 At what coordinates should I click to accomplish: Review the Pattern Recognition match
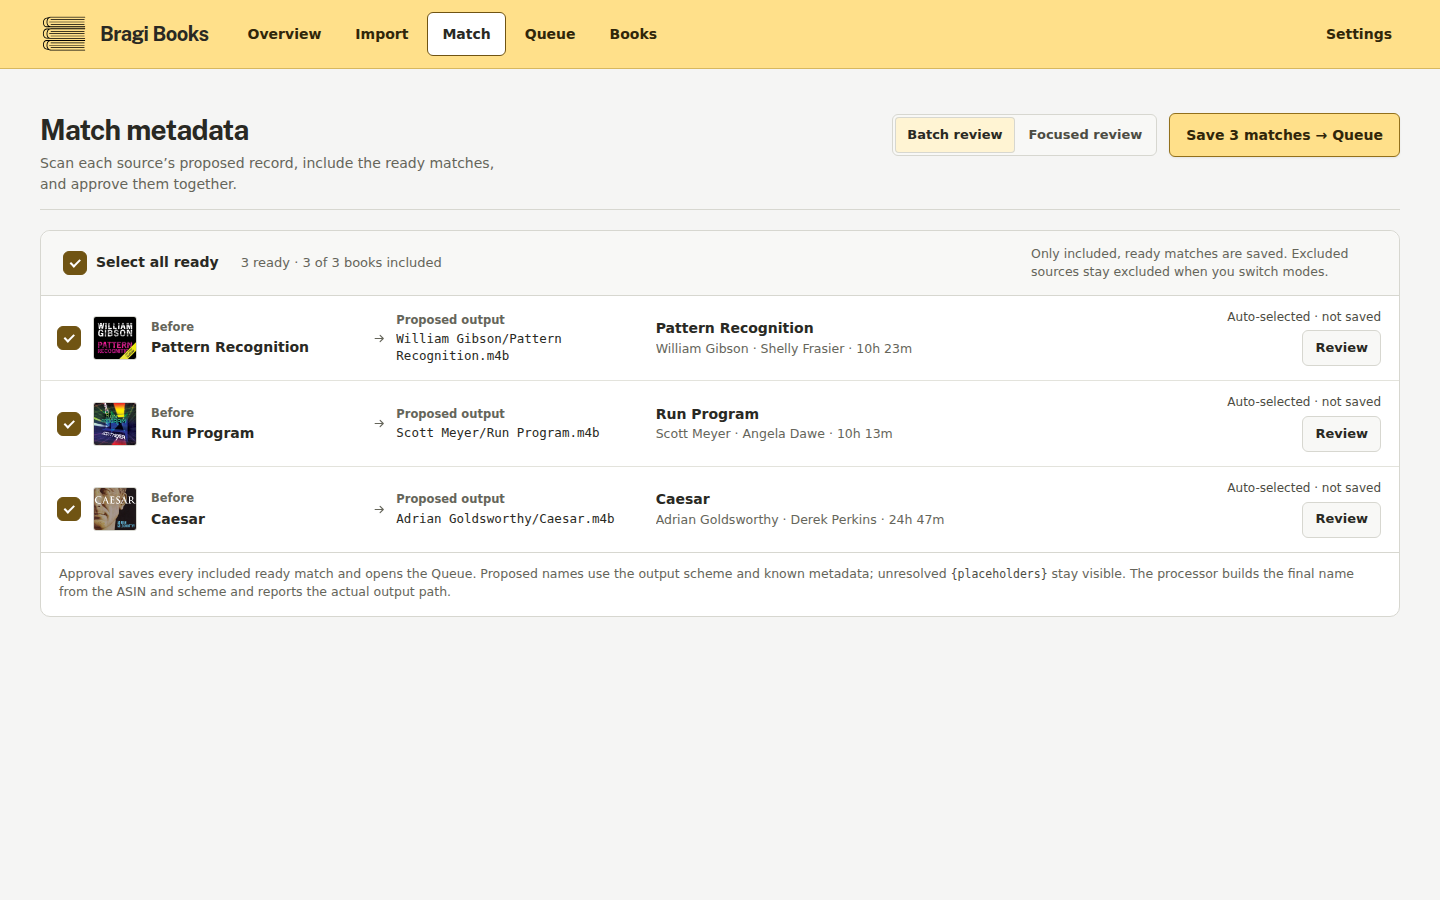pos(1341,348)
